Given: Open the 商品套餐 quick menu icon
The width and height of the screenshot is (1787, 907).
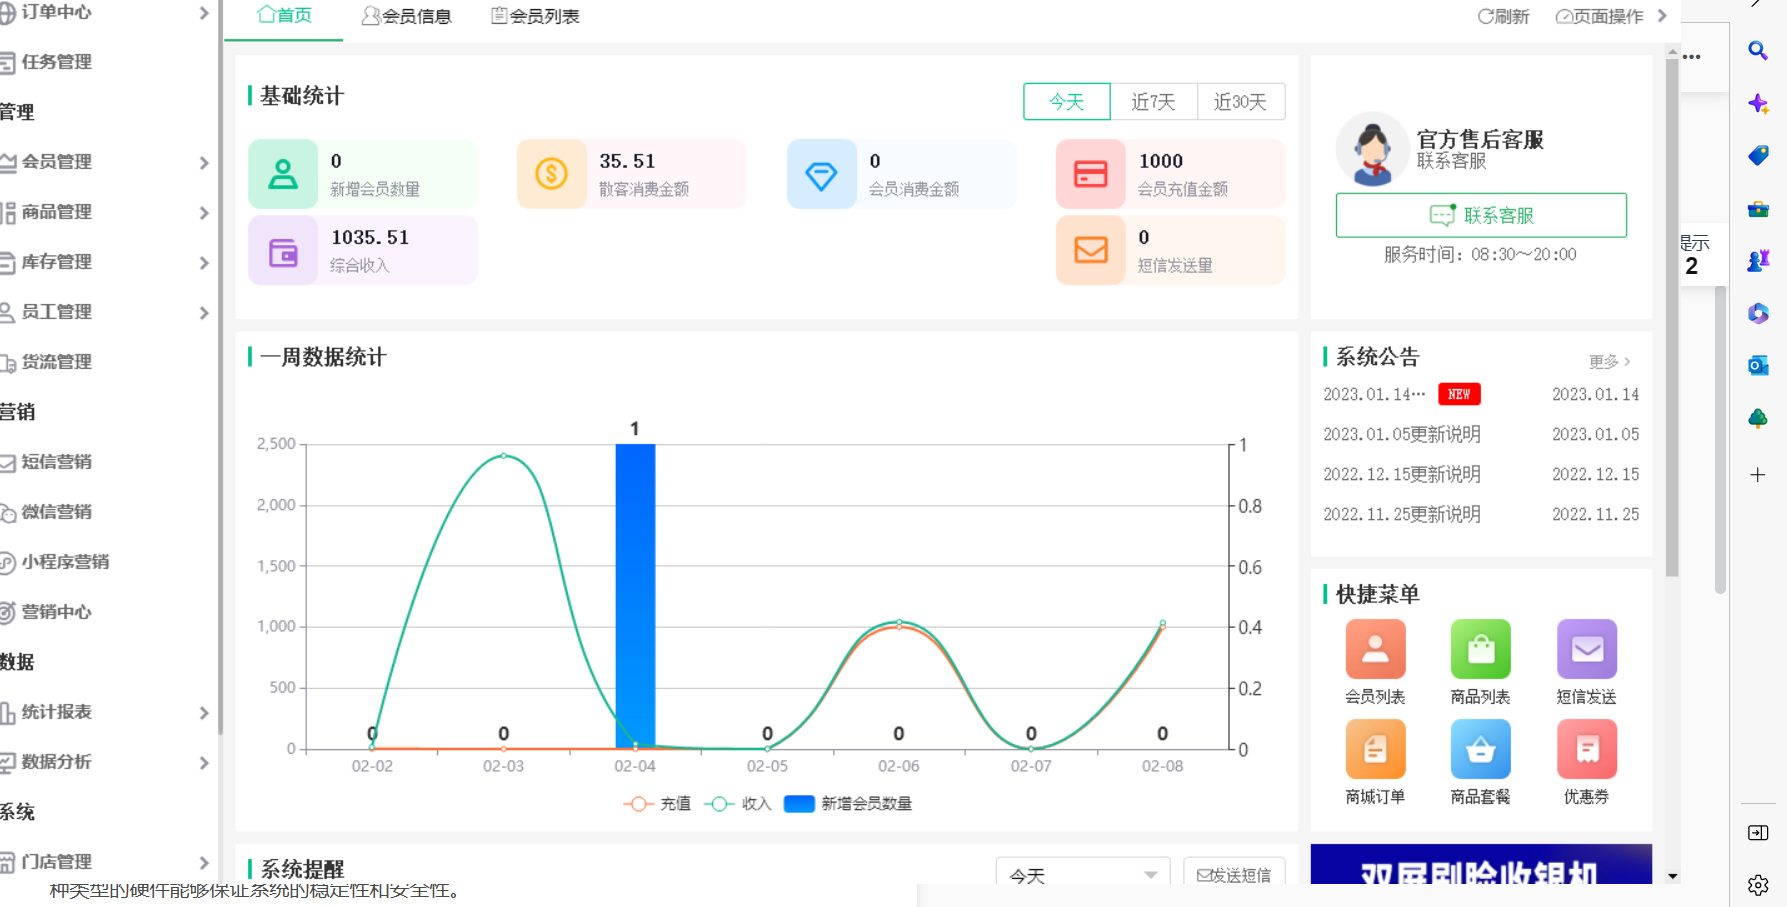Looking at the screenshot, I should pos(1480,749).
